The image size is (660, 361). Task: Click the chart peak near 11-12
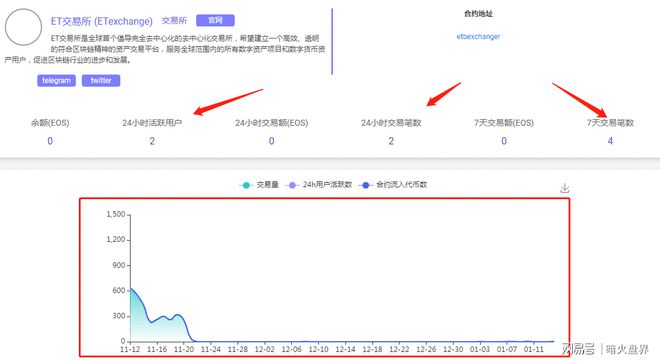click(131, 289)
